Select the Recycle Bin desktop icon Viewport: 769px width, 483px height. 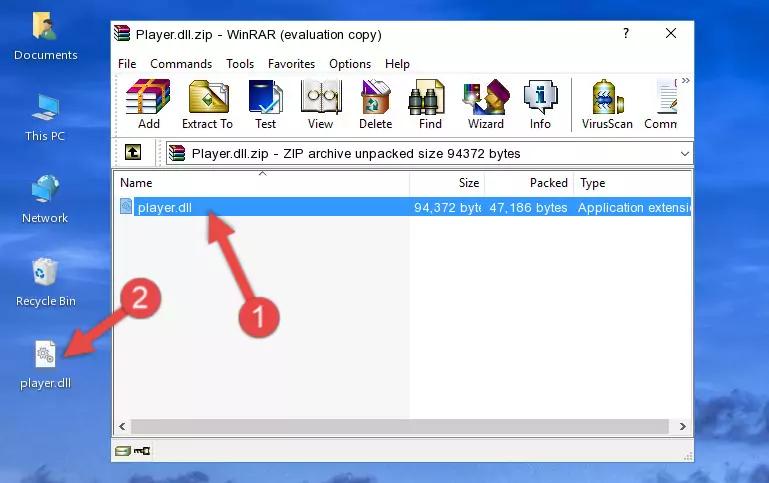pos(45,282)
